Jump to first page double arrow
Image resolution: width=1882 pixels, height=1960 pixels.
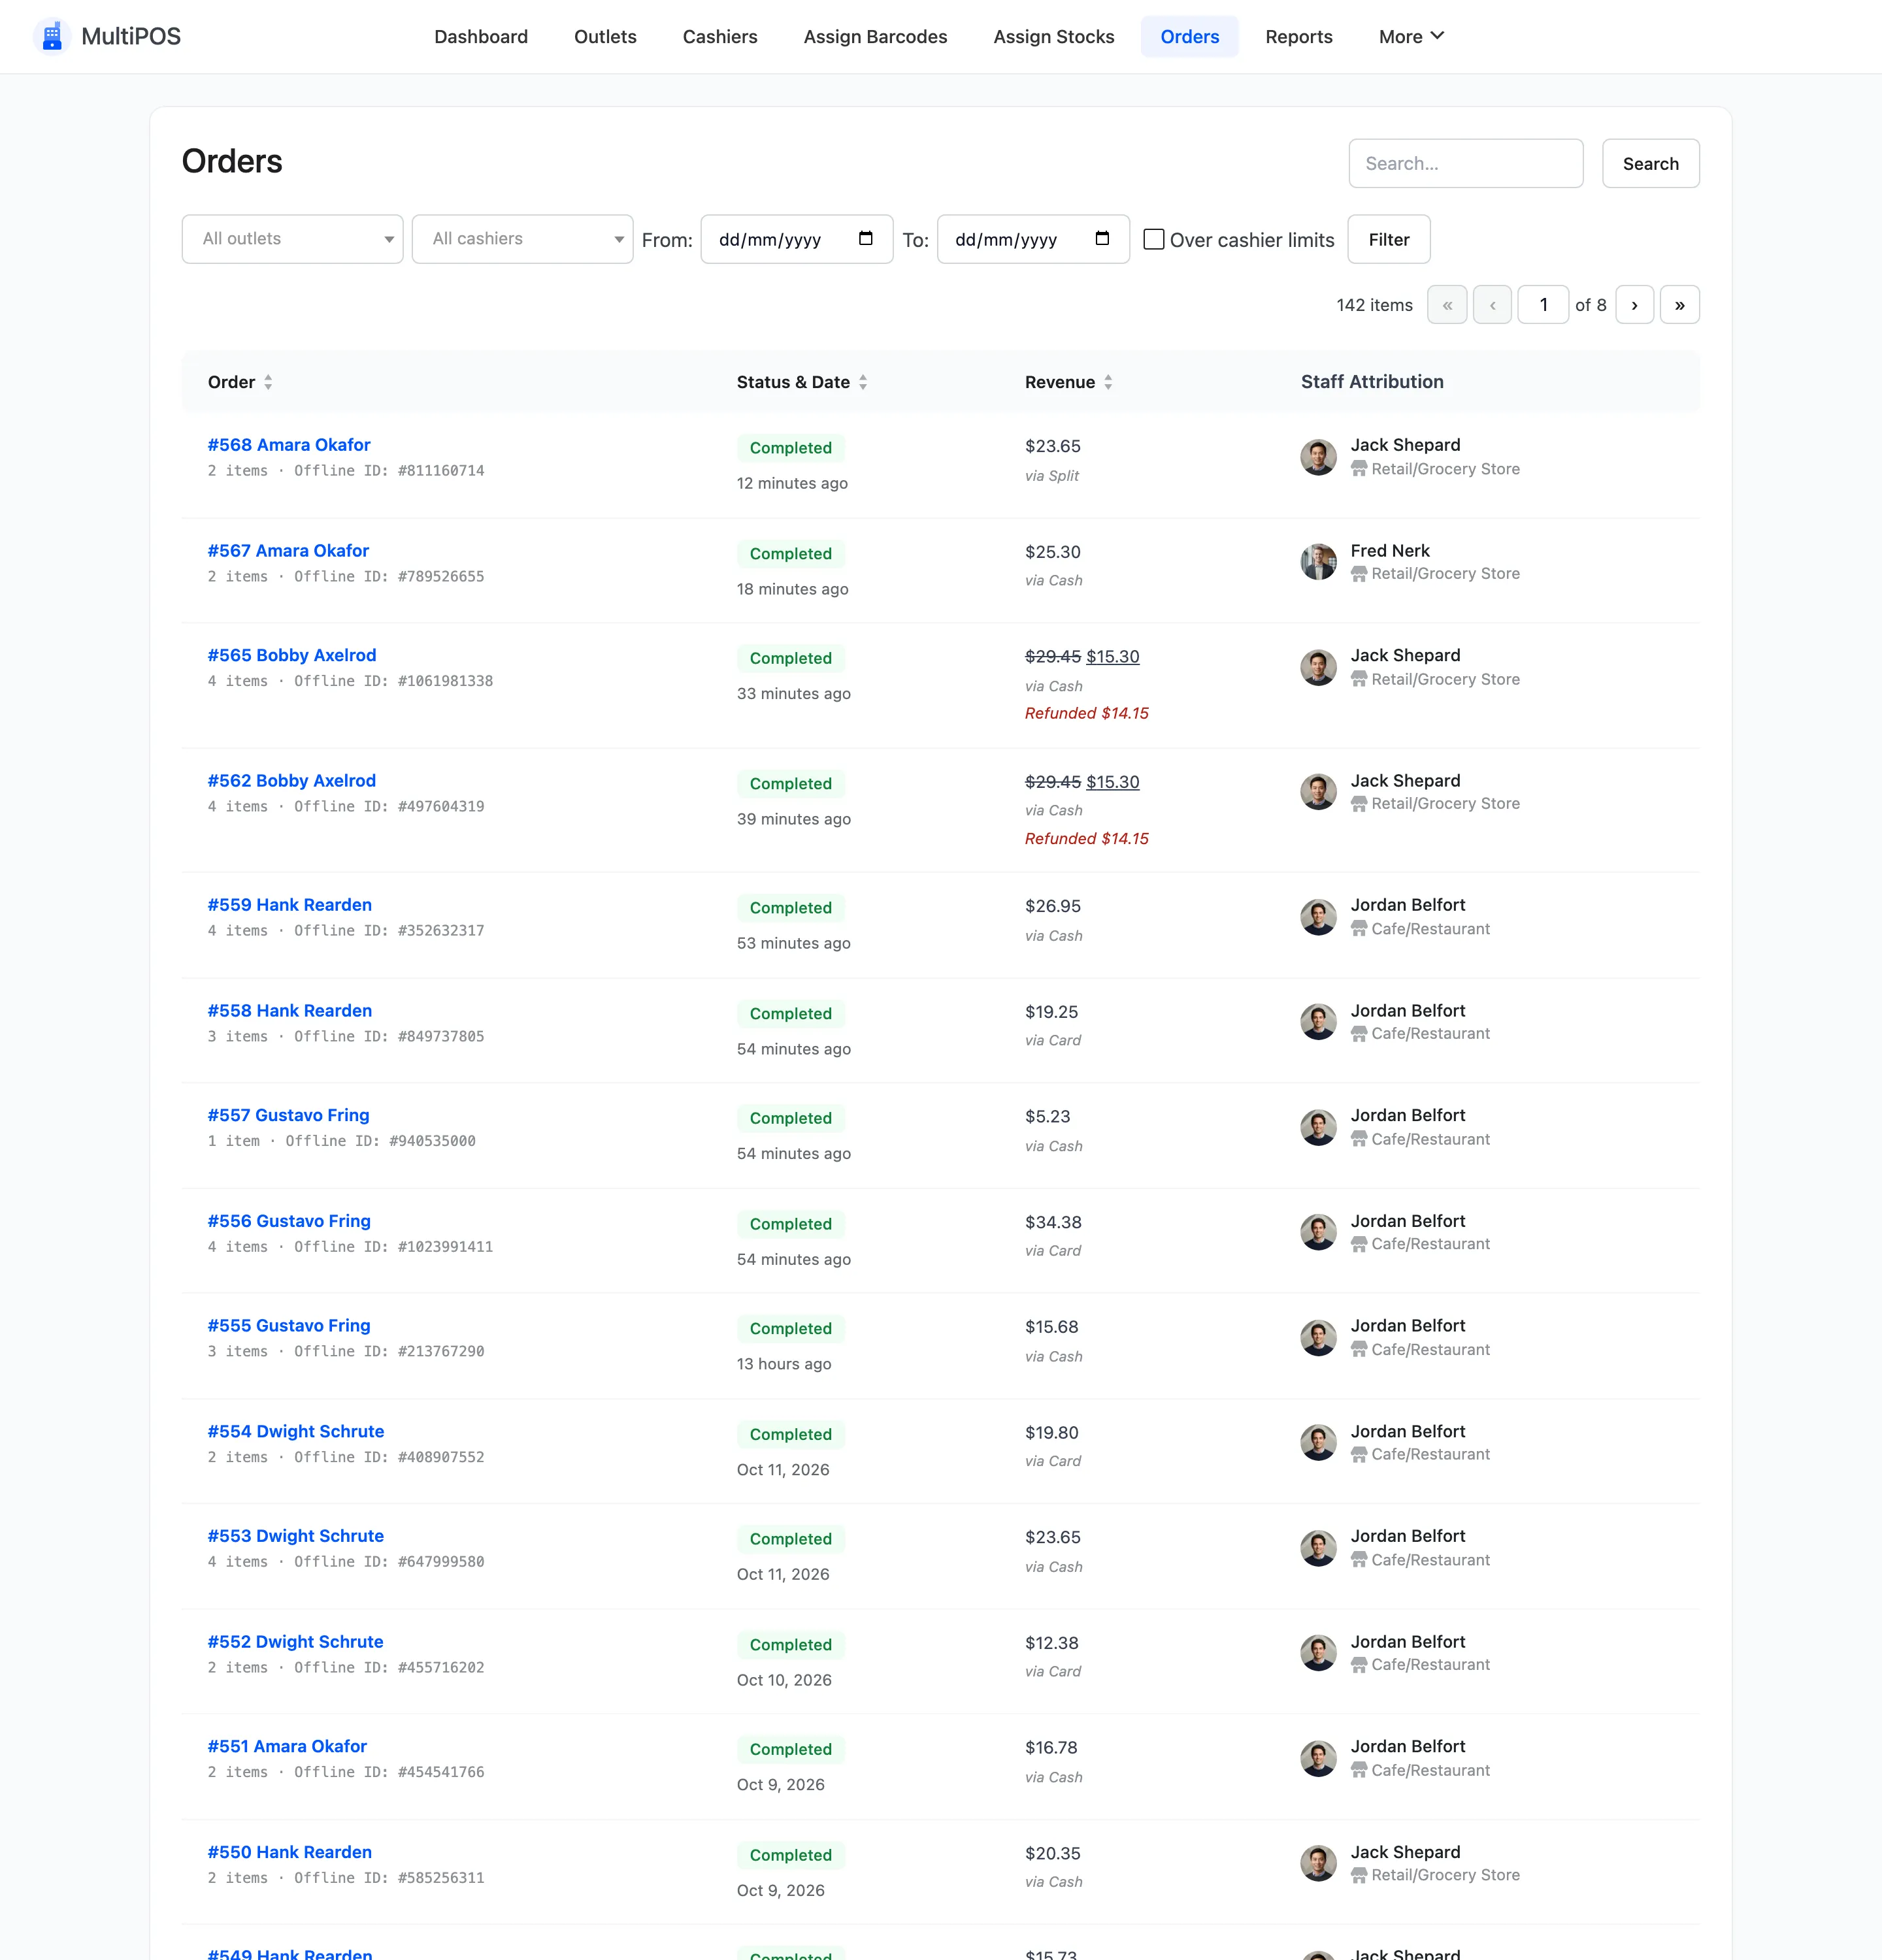[x=1447, y=305]
